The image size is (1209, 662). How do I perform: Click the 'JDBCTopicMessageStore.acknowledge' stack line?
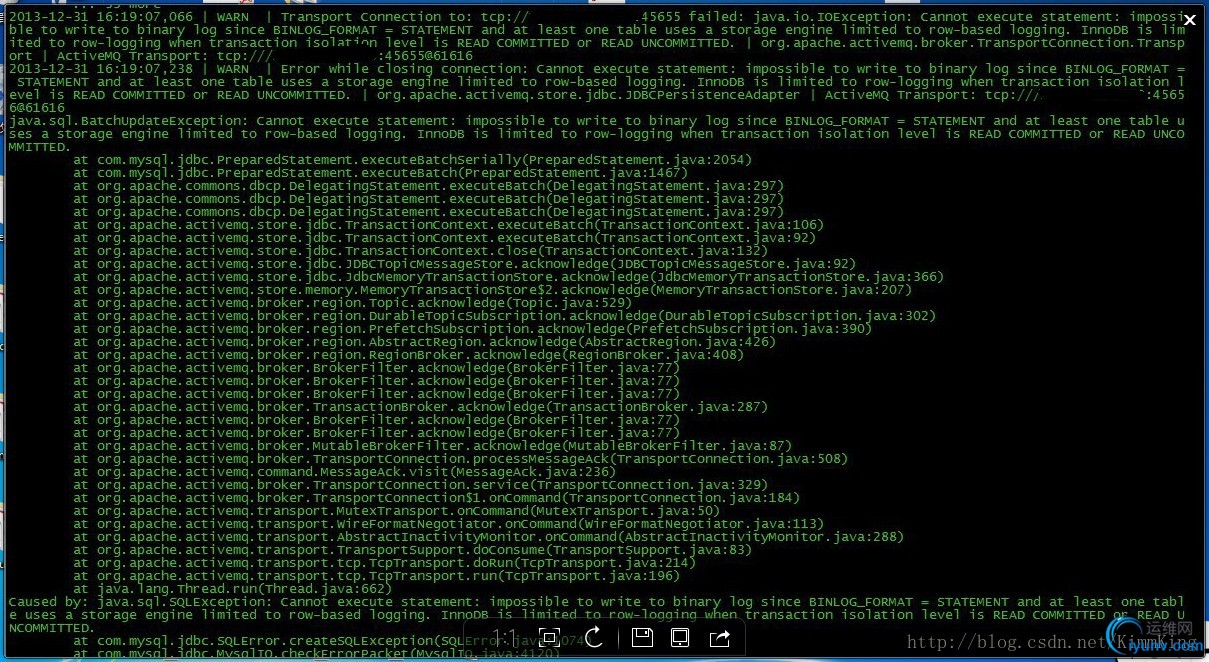[x=464, y=264]
